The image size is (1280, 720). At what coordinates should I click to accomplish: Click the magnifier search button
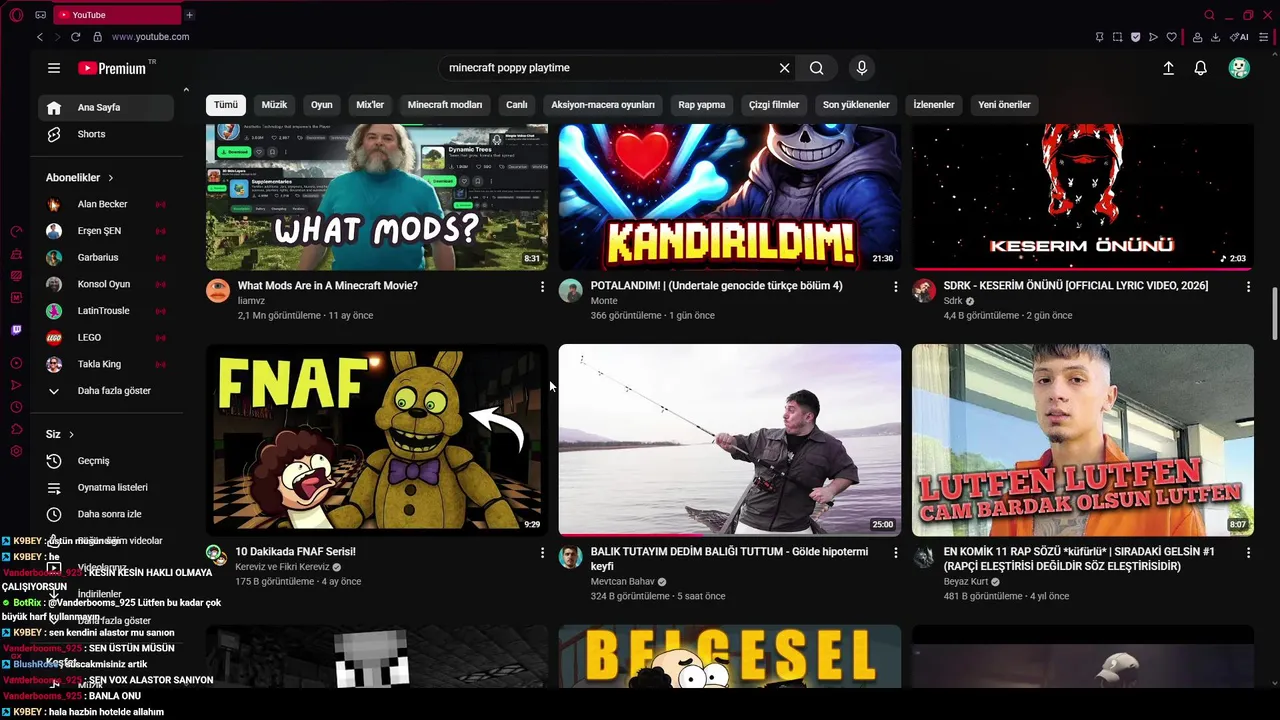point(817,68)
